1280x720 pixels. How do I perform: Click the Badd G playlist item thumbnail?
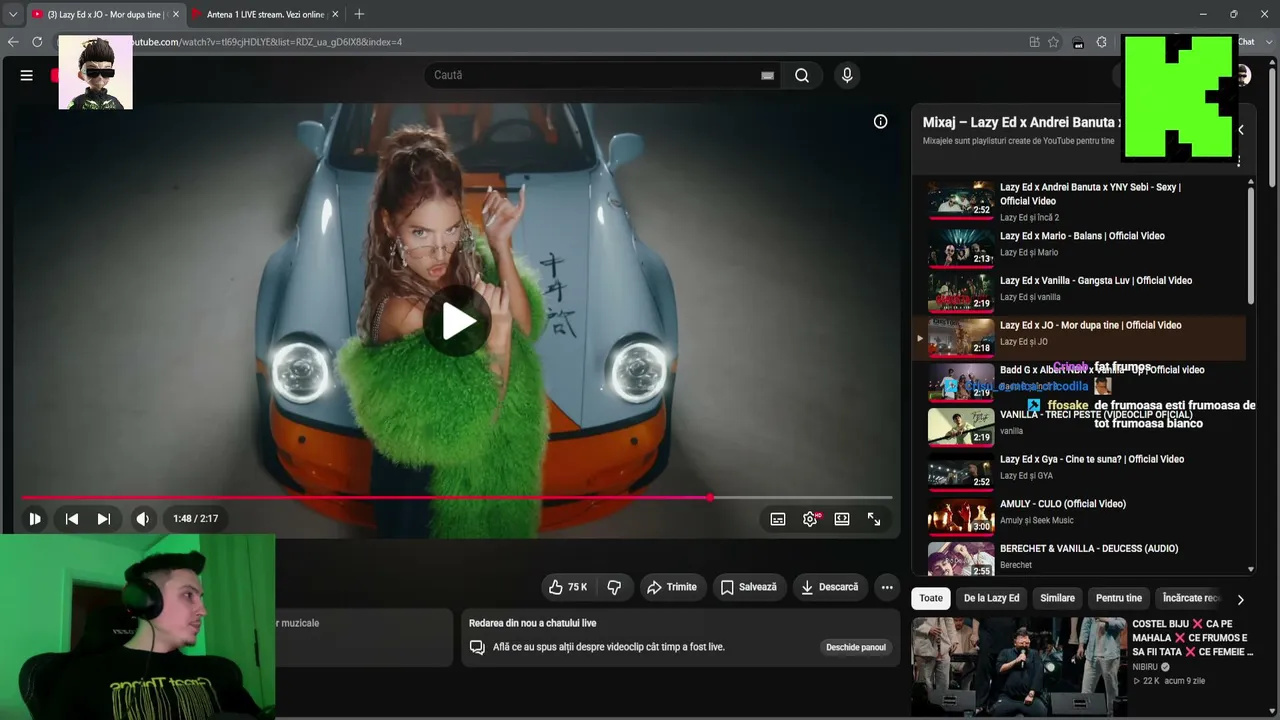(x=961, y=381)
